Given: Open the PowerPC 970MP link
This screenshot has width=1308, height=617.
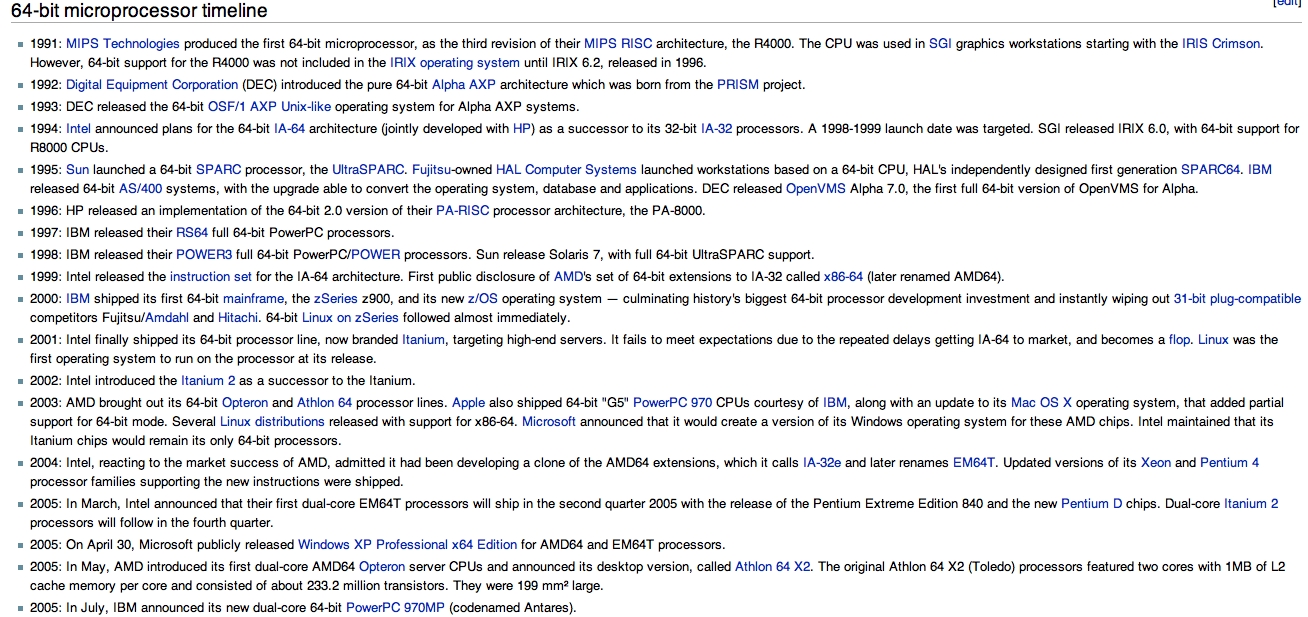Looking at the screenshot, I should coord(395,608).
